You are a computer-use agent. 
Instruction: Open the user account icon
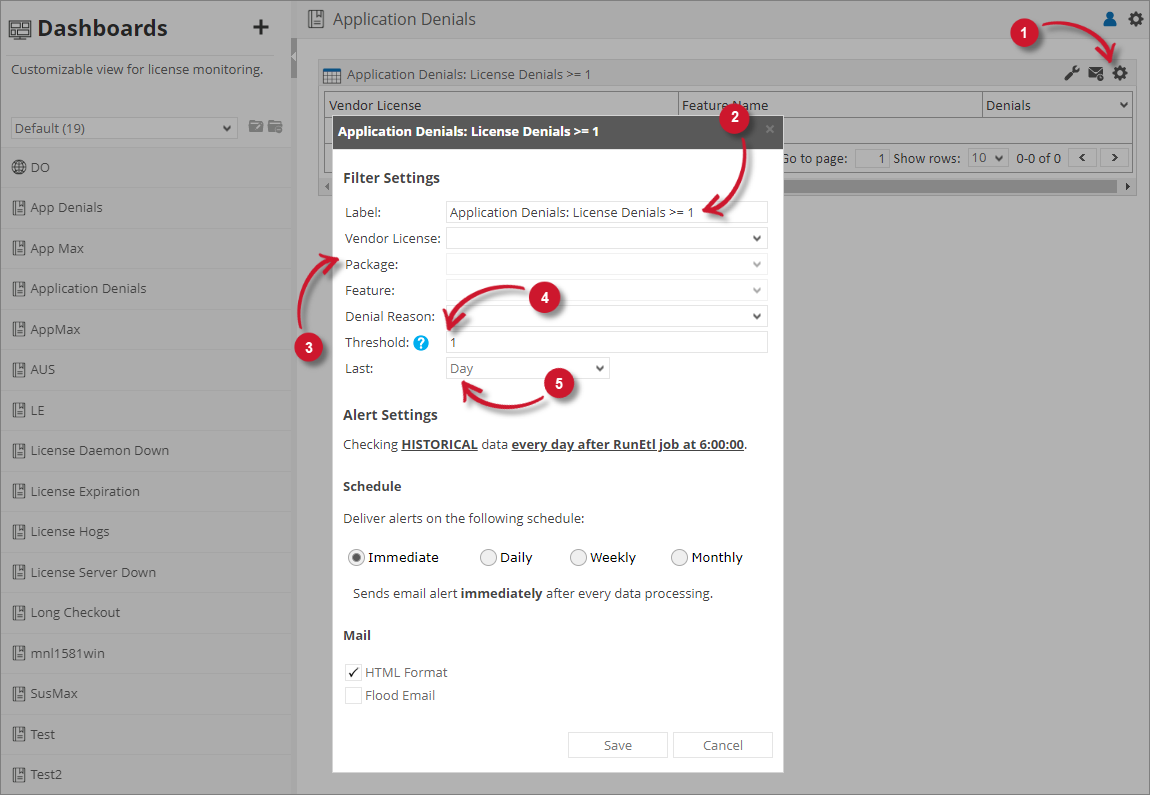click(1110, 19)
